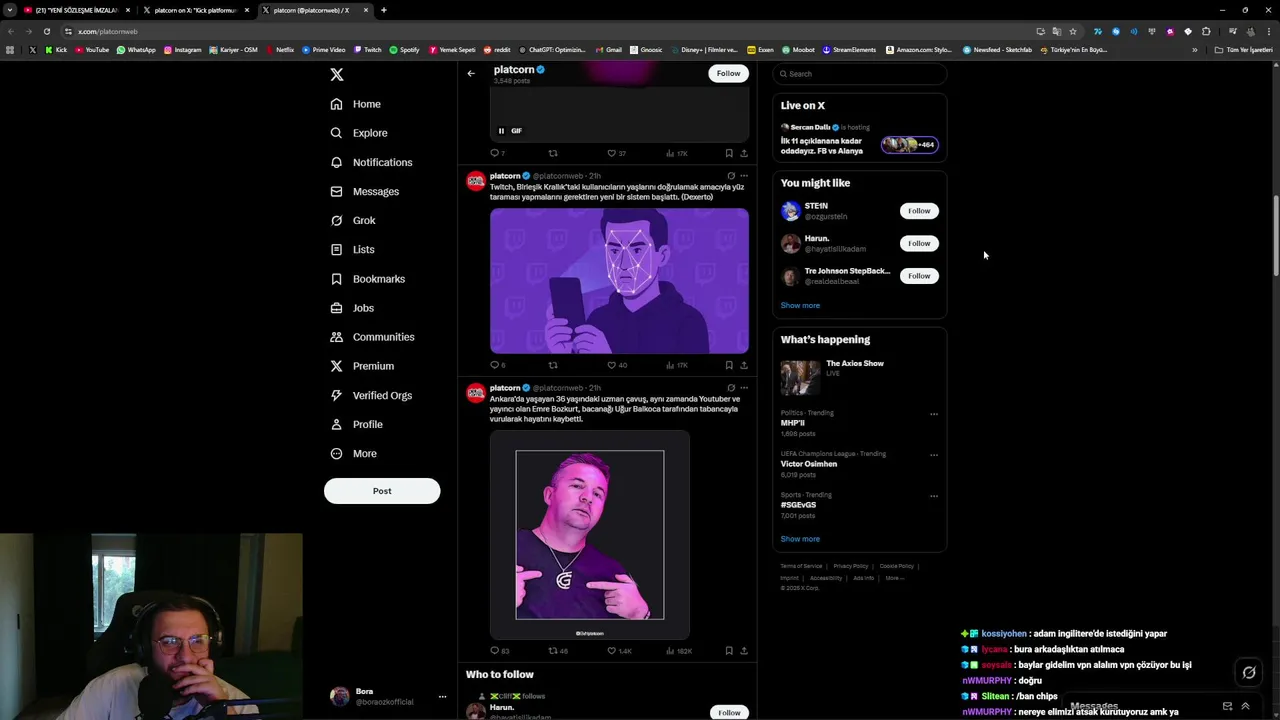Click the Profile person icon
Screen dimensions: 1280x720
click(336, 424)
